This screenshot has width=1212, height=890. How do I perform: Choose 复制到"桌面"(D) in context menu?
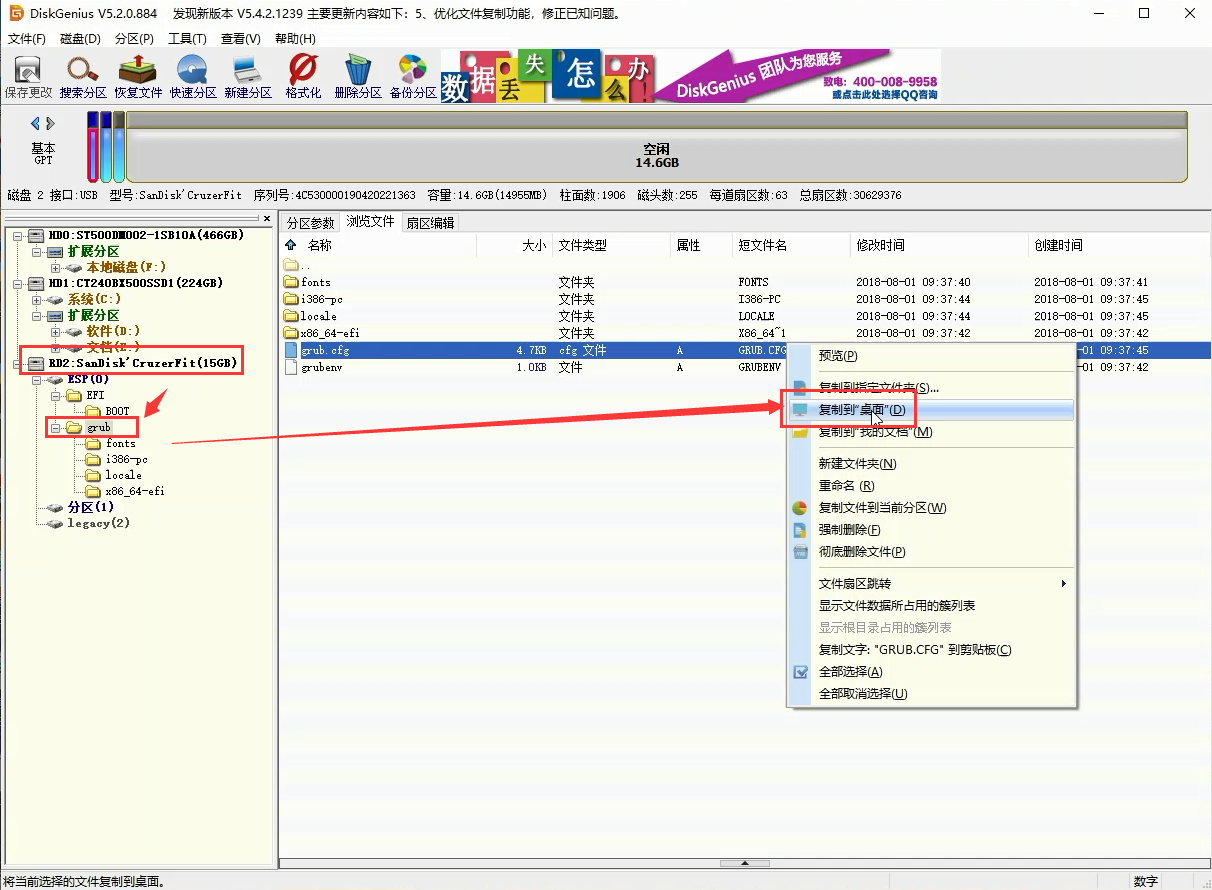tap(931, 410)
